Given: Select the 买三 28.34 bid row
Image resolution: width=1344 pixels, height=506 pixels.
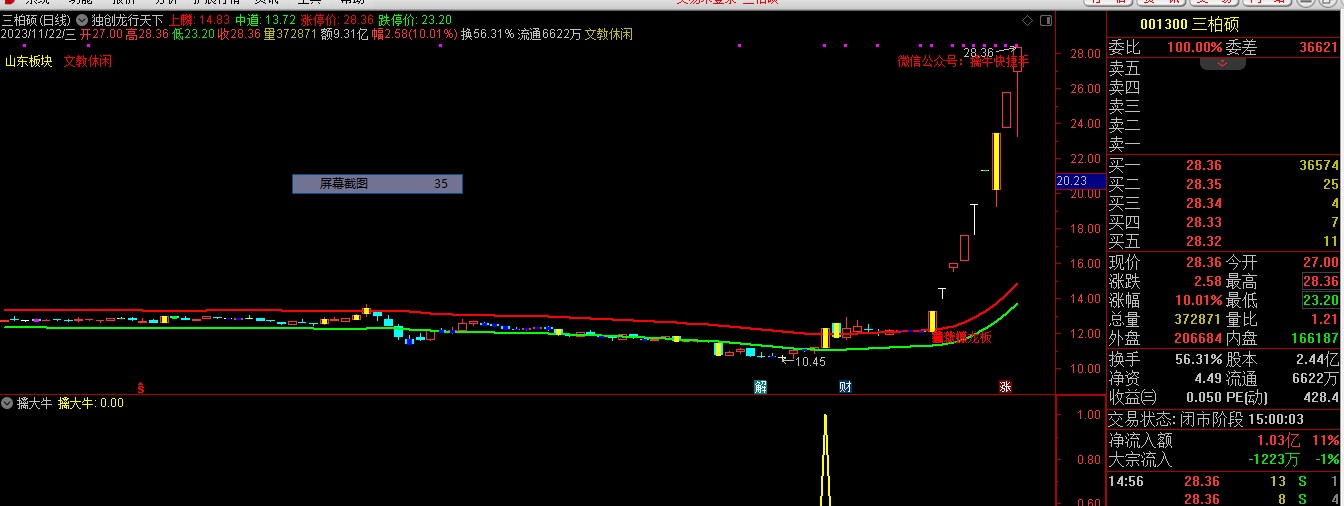Looking at the screenshot, I should point(1224,203).
